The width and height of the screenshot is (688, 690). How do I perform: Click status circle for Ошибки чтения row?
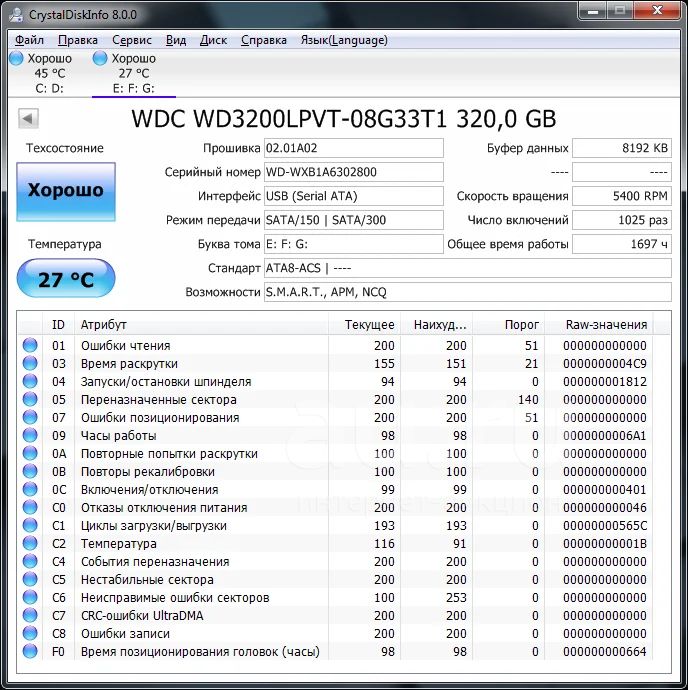tap(30, 345)
